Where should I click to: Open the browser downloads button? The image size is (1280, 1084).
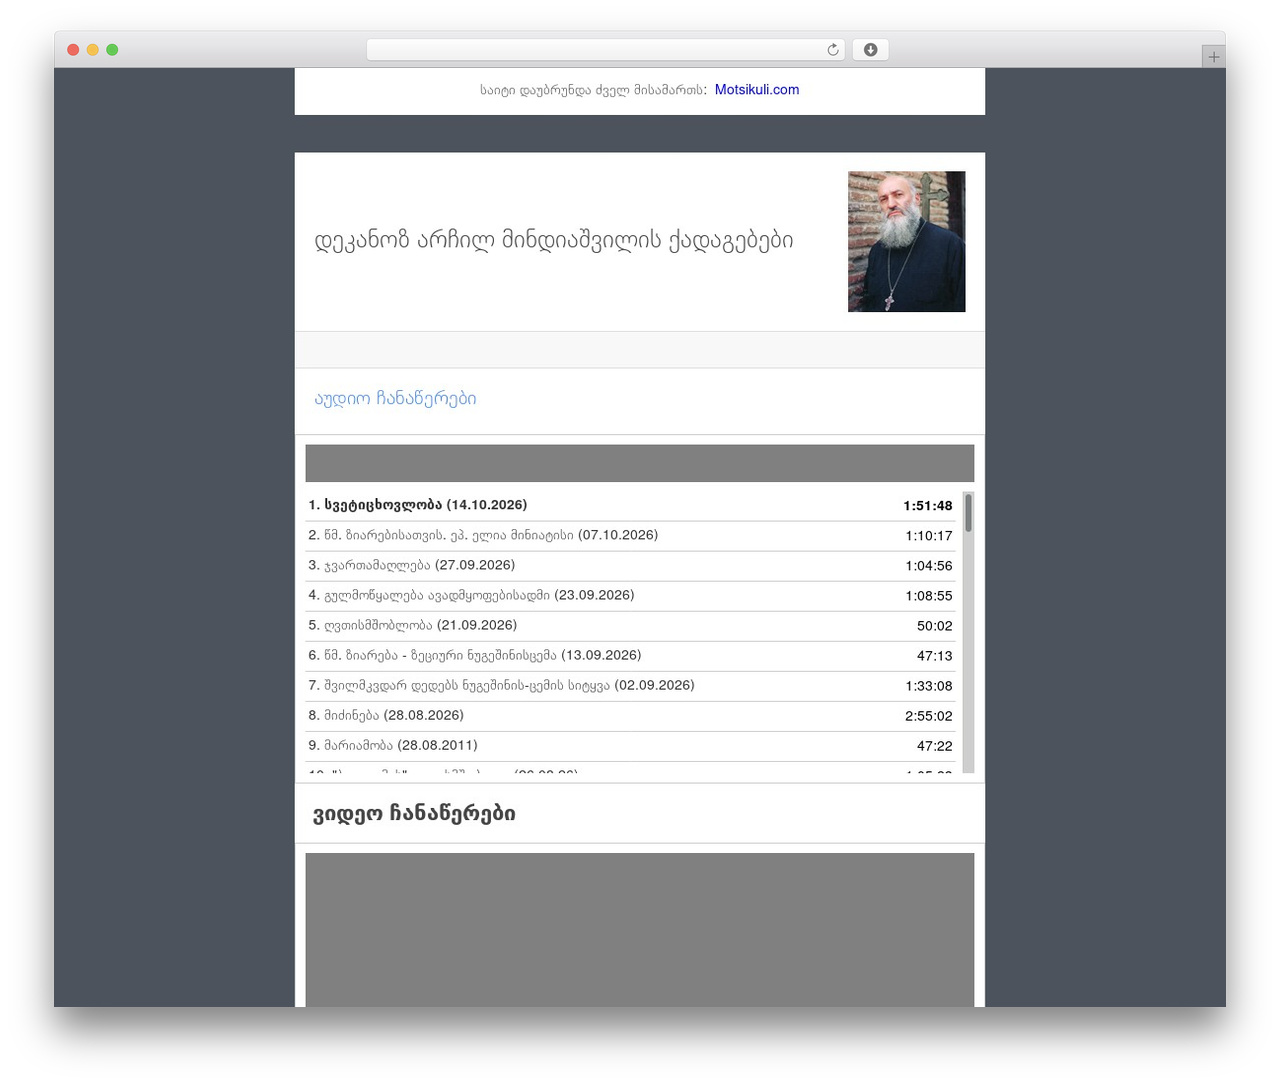coord(870,50)
